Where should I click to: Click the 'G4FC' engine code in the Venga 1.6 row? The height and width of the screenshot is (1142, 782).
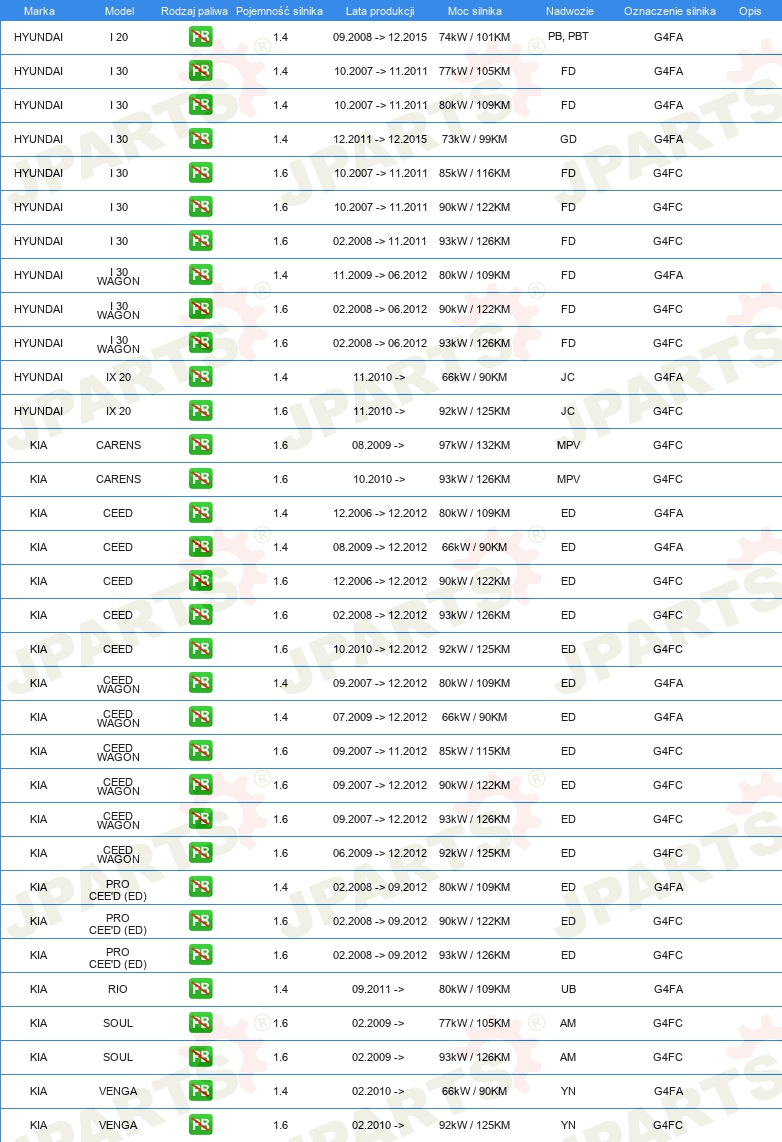(668, 1125)
